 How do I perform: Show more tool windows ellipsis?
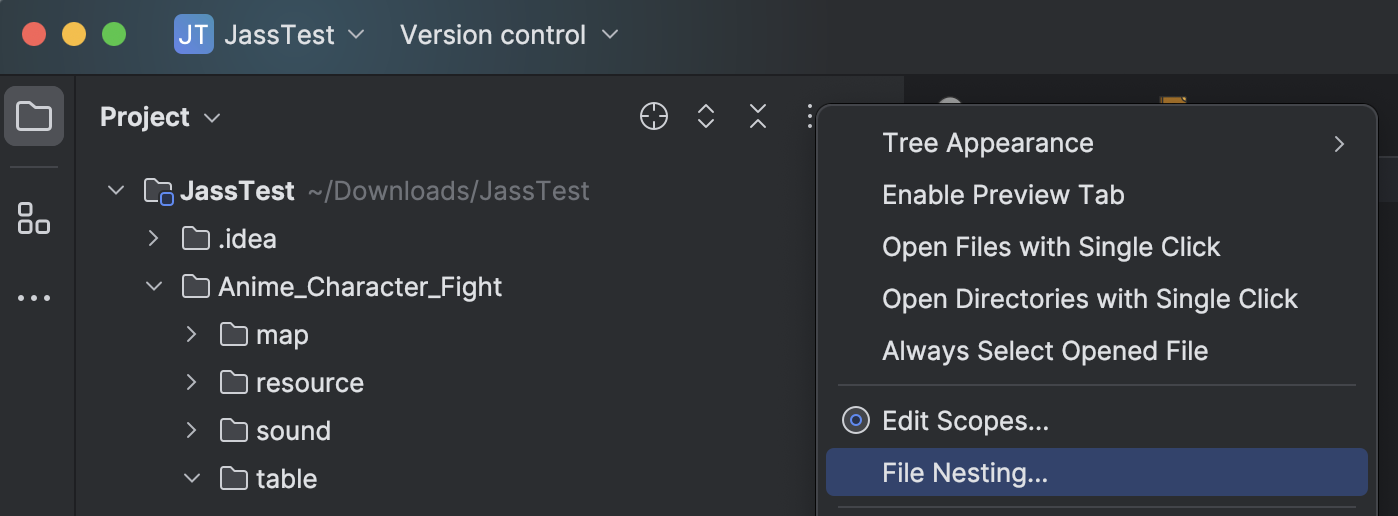pyautogui.click(x=34, y=298)
